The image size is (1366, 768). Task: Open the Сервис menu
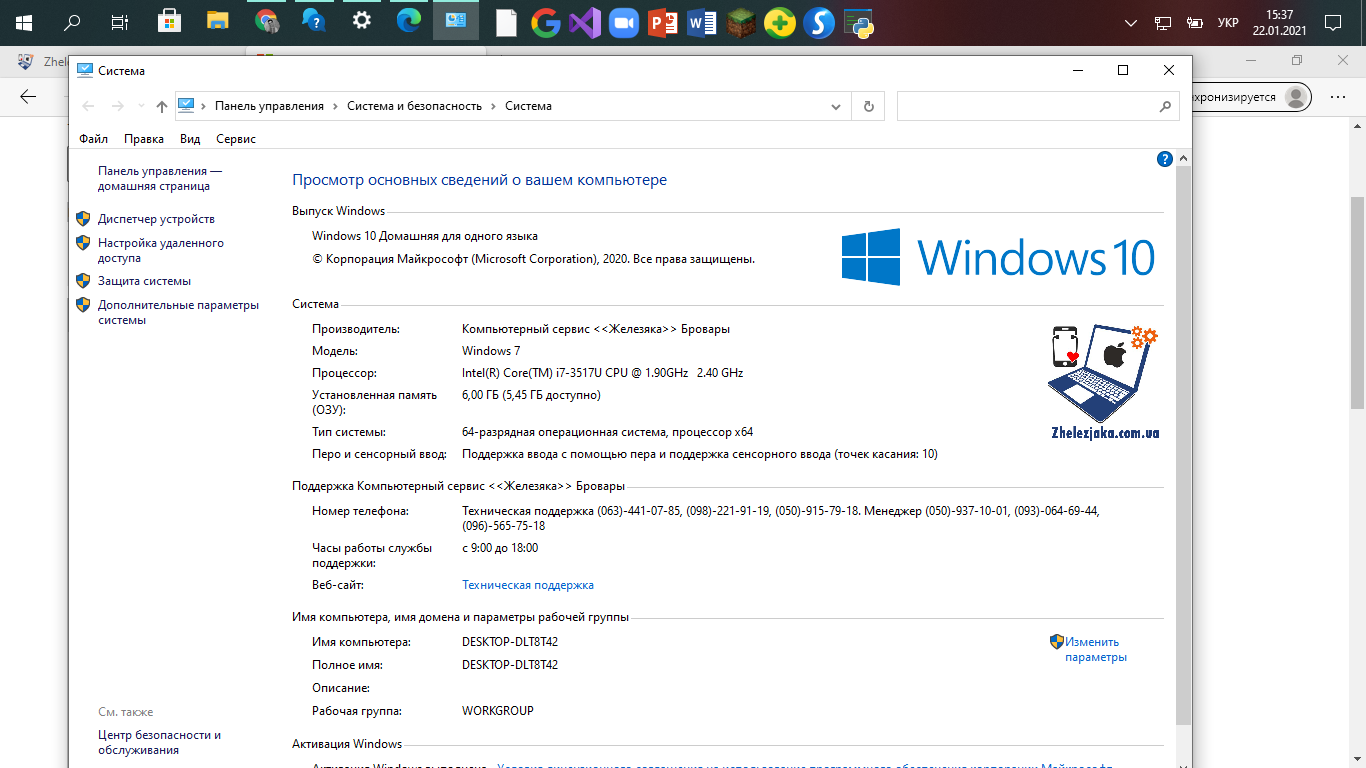click(x=236, y=139)
